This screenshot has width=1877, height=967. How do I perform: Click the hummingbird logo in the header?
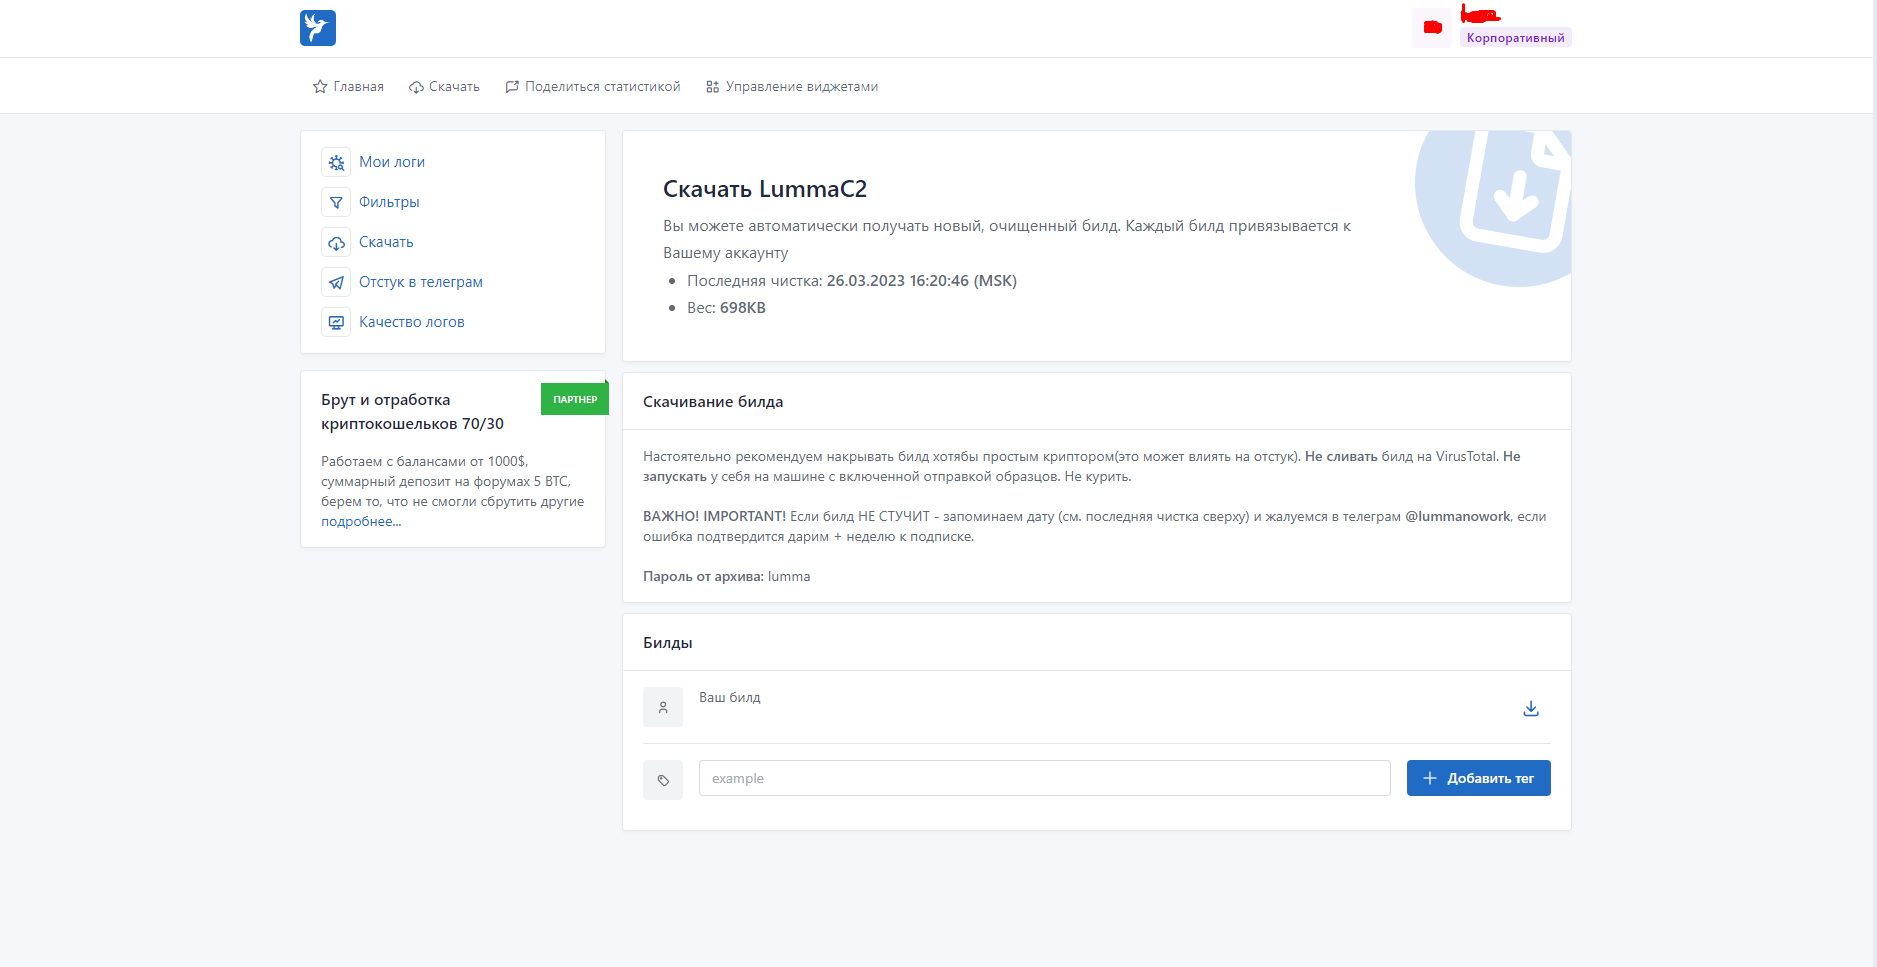point(318,28)
